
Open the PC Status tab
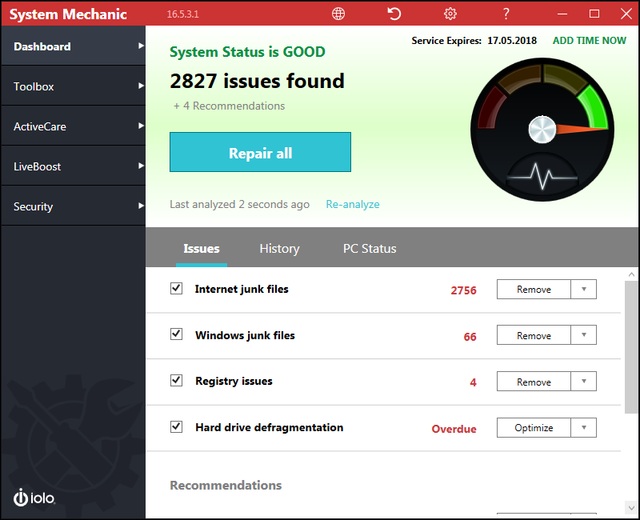tap(369, 249)
